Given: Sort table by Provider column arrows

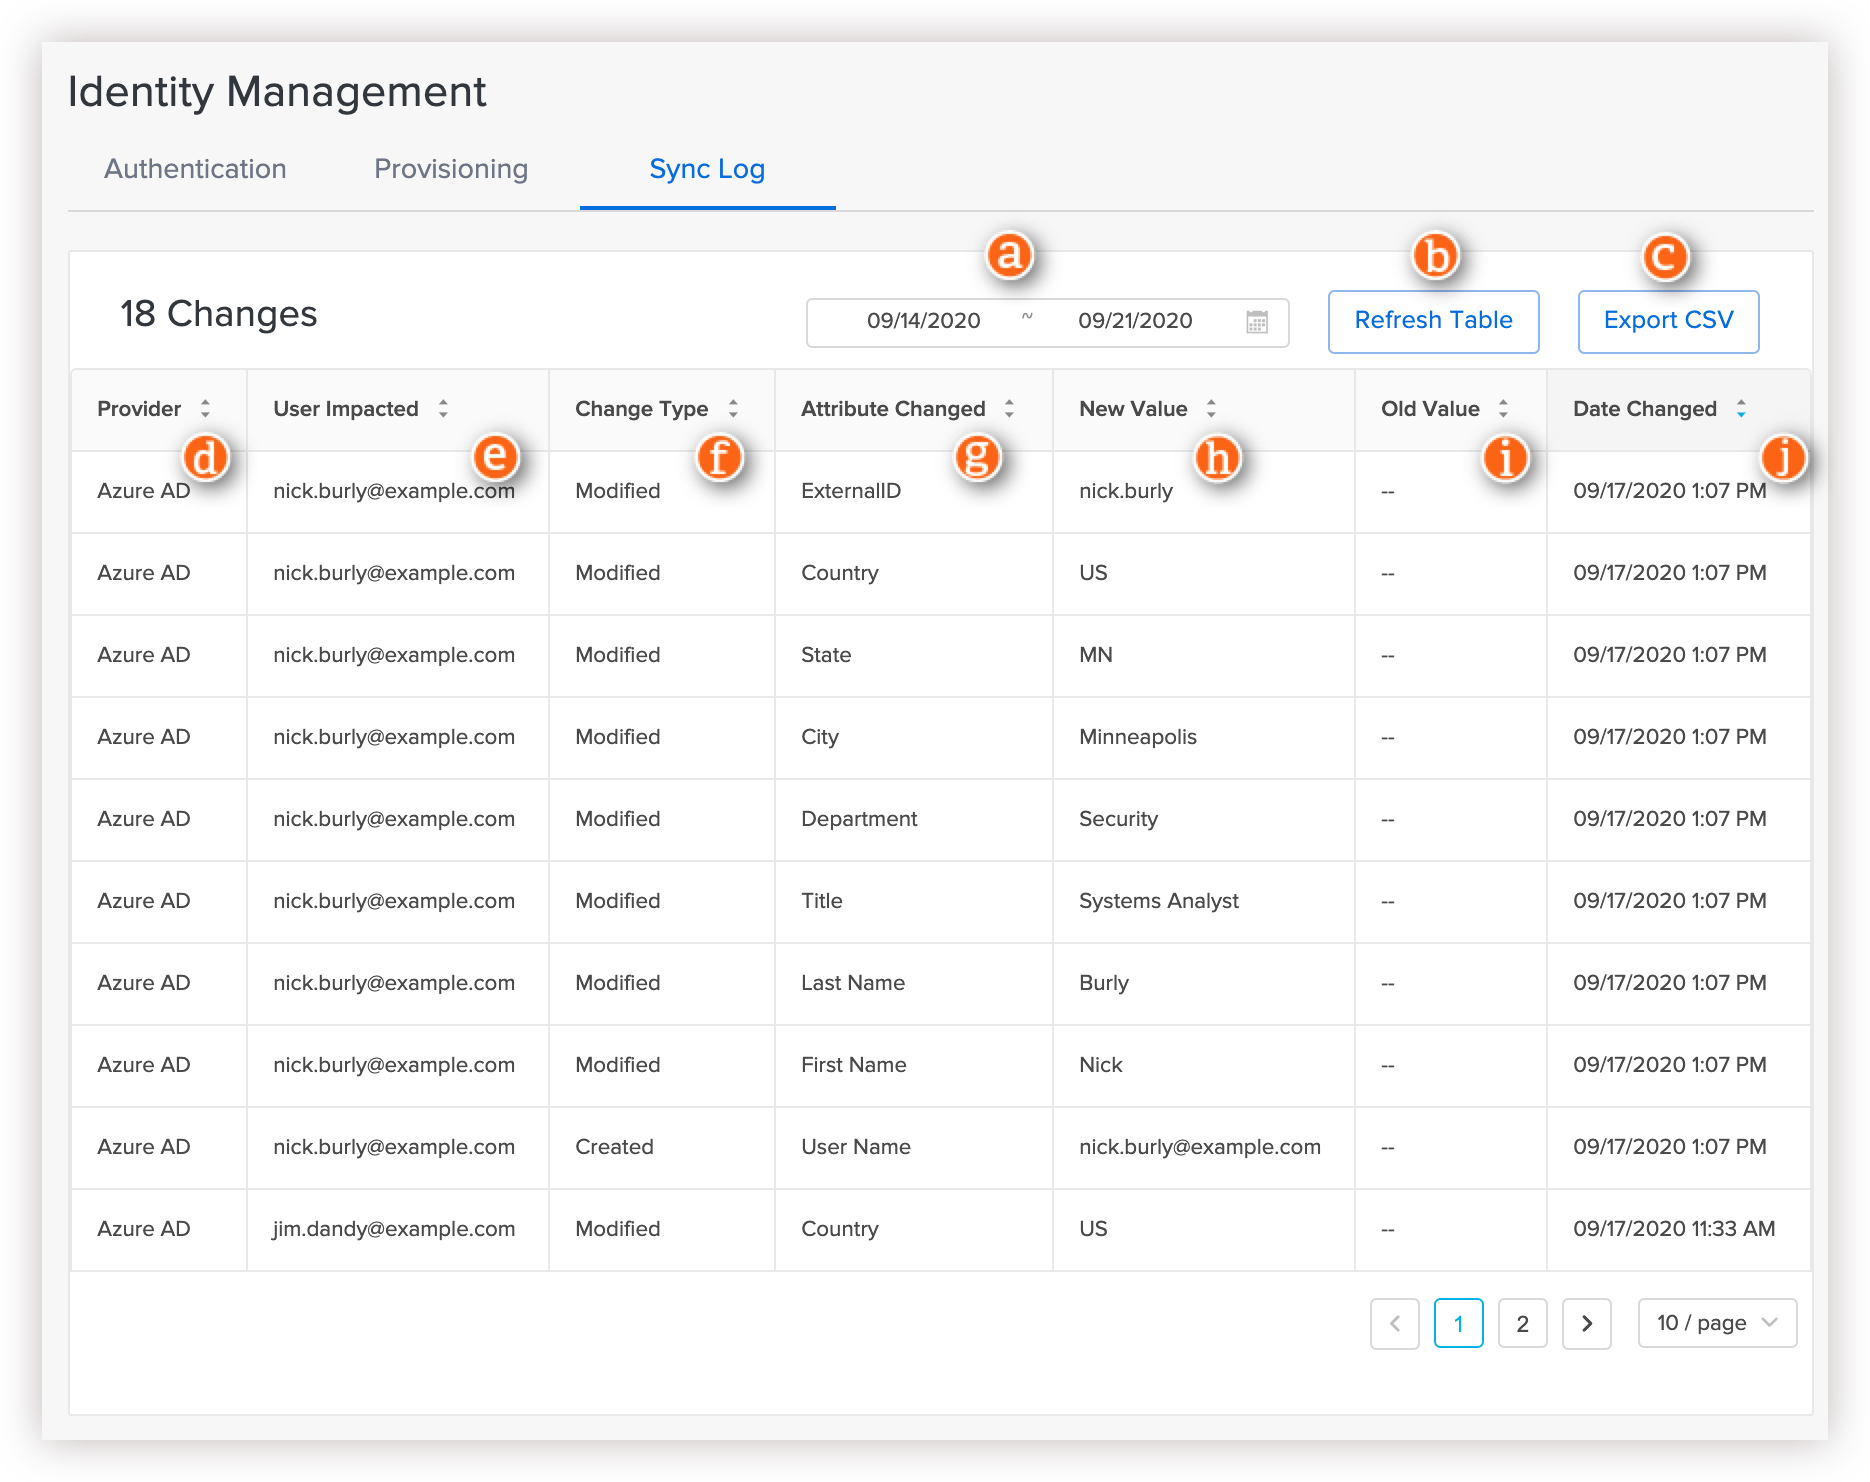Looking at the screenshot, I should 205,409.
